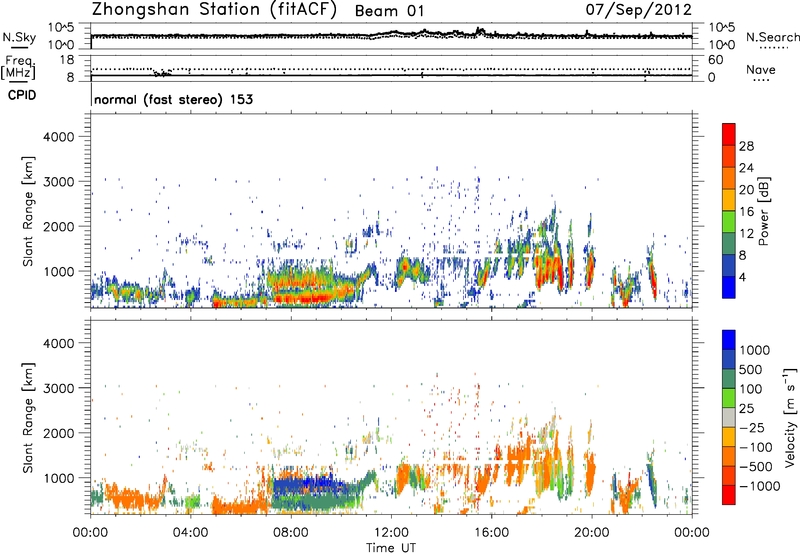This screenshot has width=800, height=554.
Task: Click the "CPID" row label
Action: [x=22, y=95]
